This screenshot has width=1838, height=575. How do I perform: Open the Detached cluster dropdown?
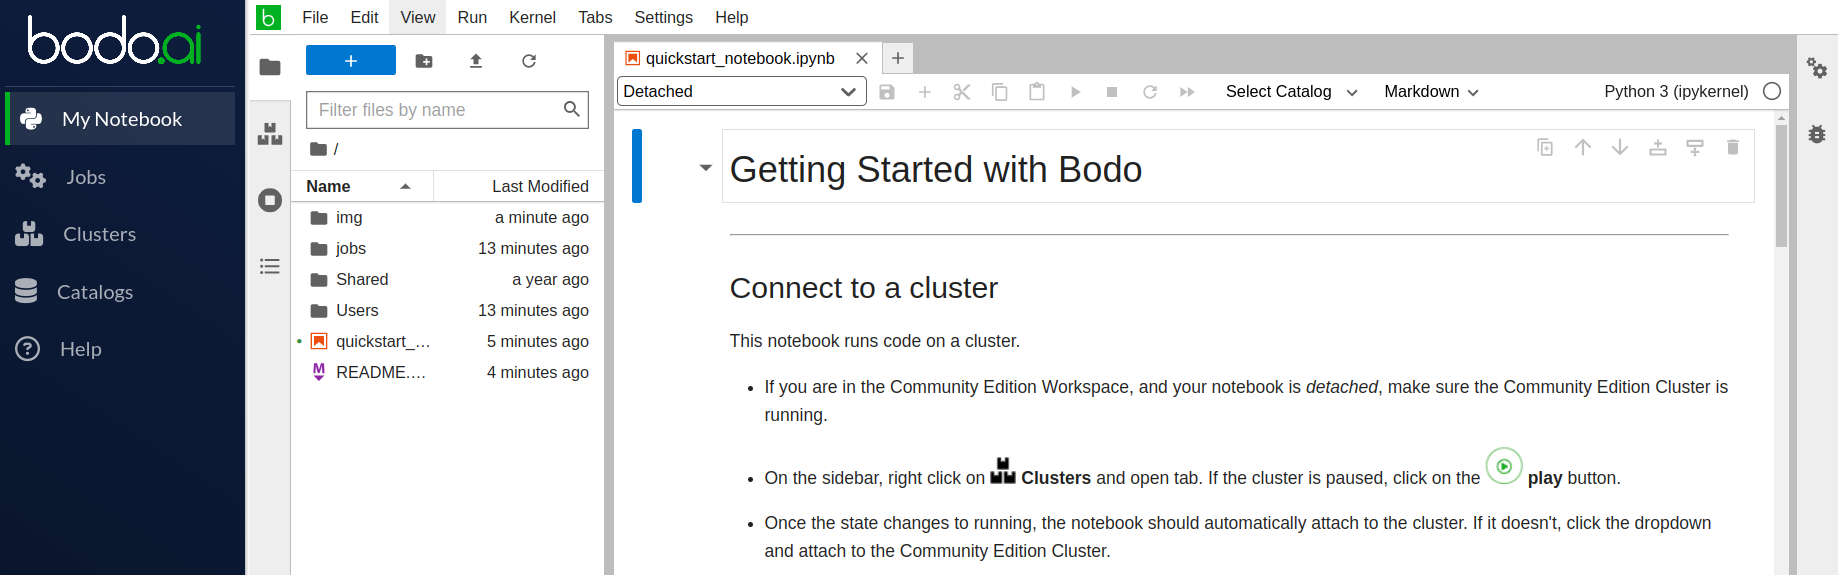point(739,92)
